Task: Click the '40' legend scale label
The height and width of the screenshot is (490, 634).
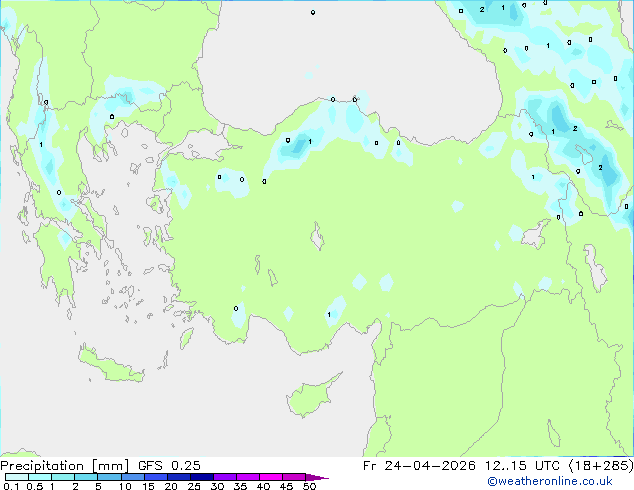Action: [263, 486]
